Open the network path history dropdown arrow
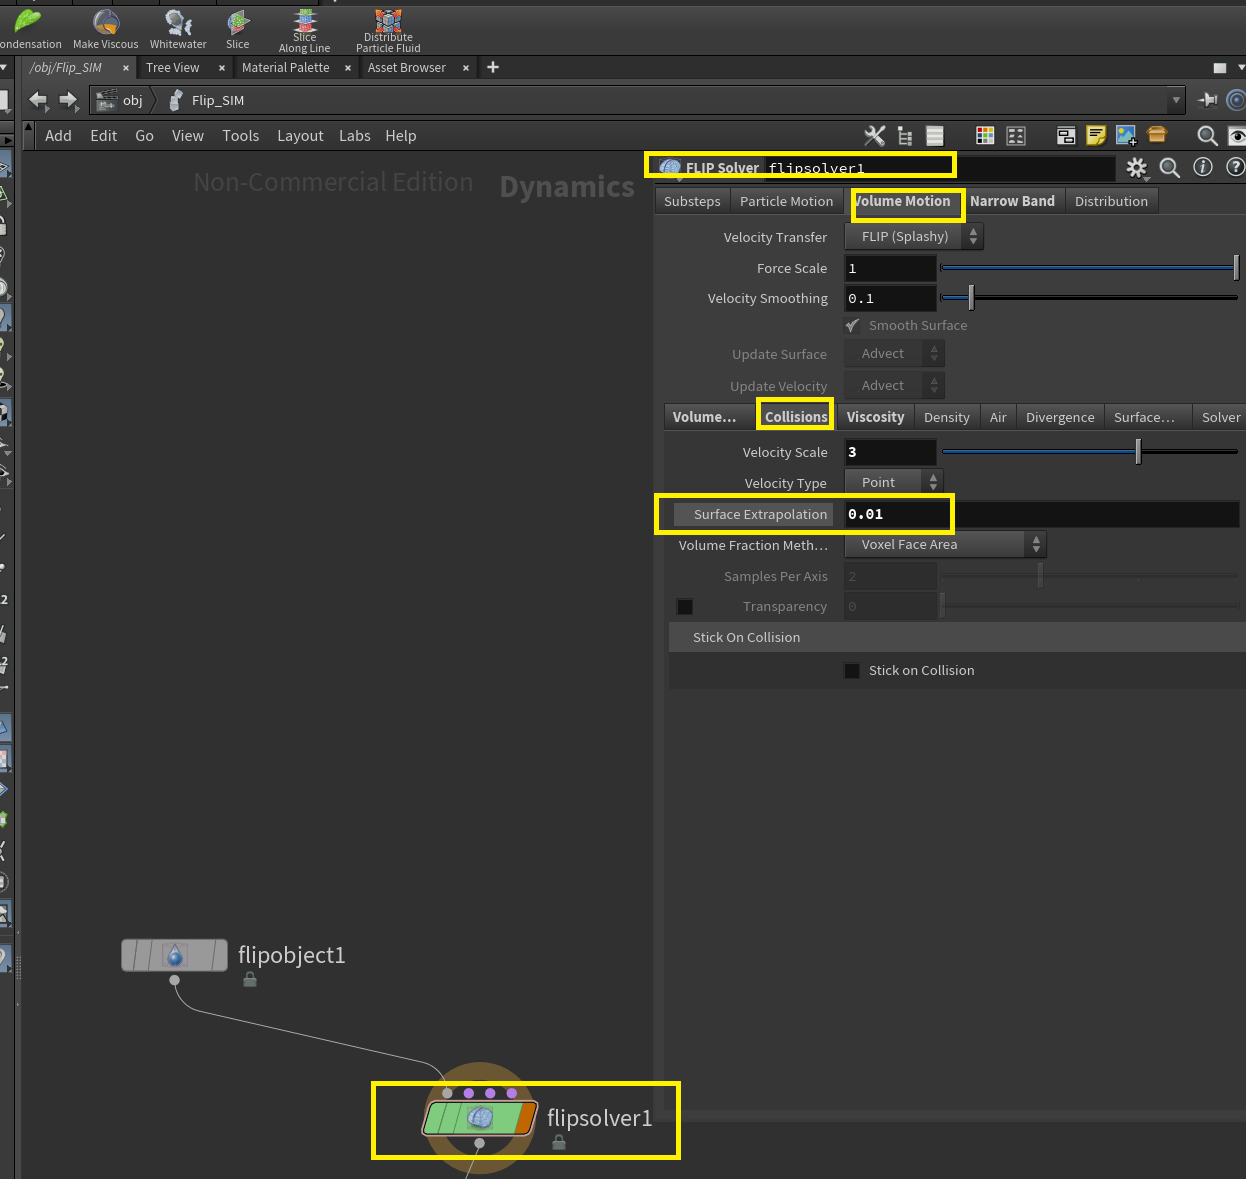 1176,100
